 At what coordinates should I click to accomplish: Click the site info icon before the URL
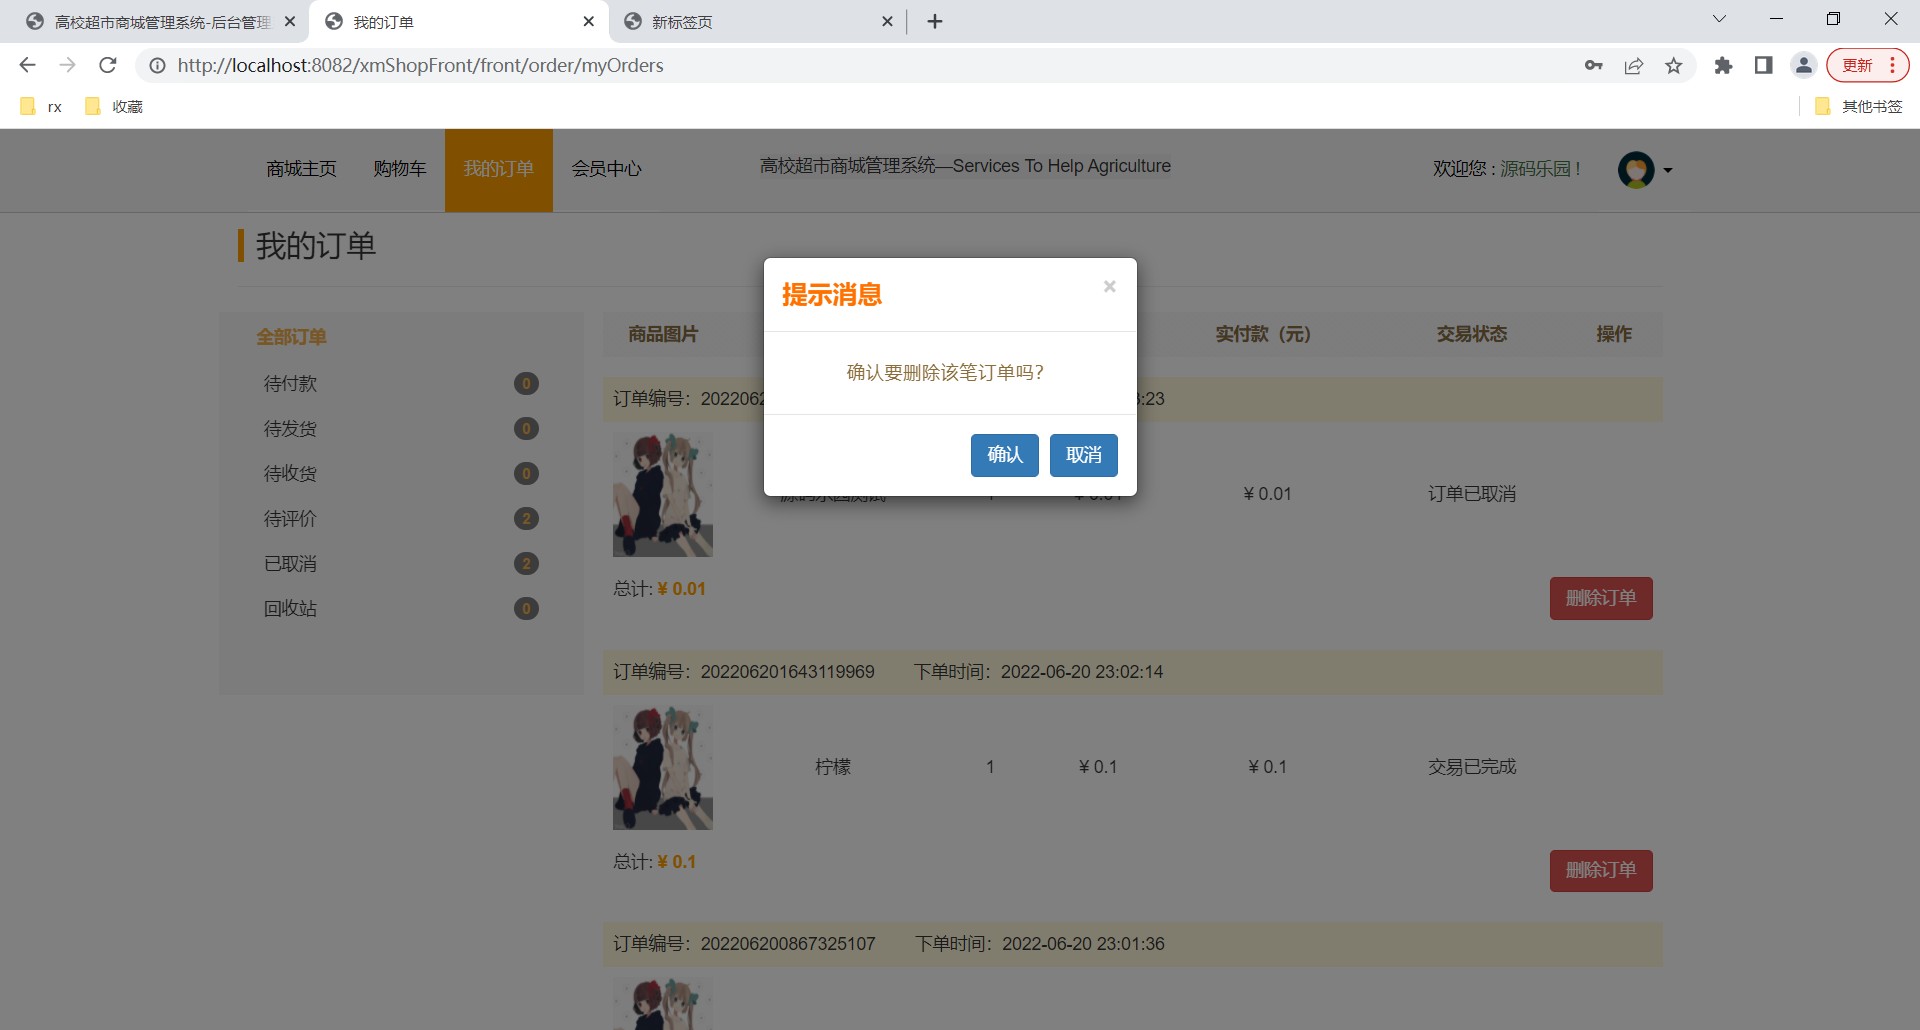pos(157,65)
